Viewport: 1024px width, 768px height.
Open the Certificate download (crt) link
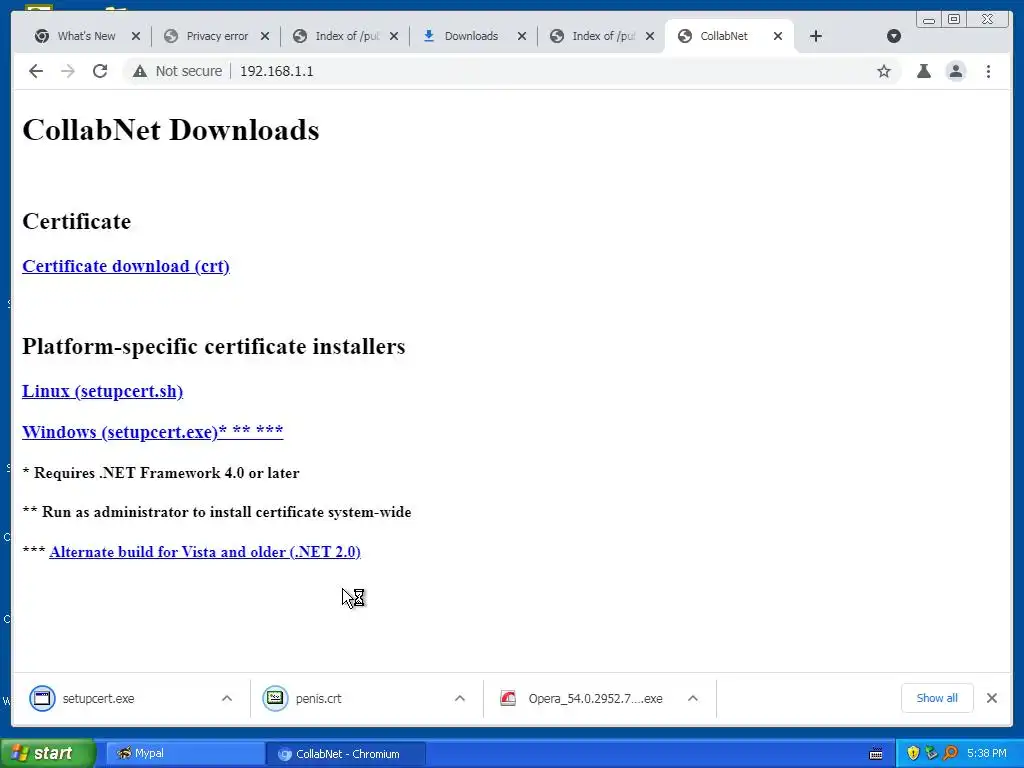pos(126,266)
